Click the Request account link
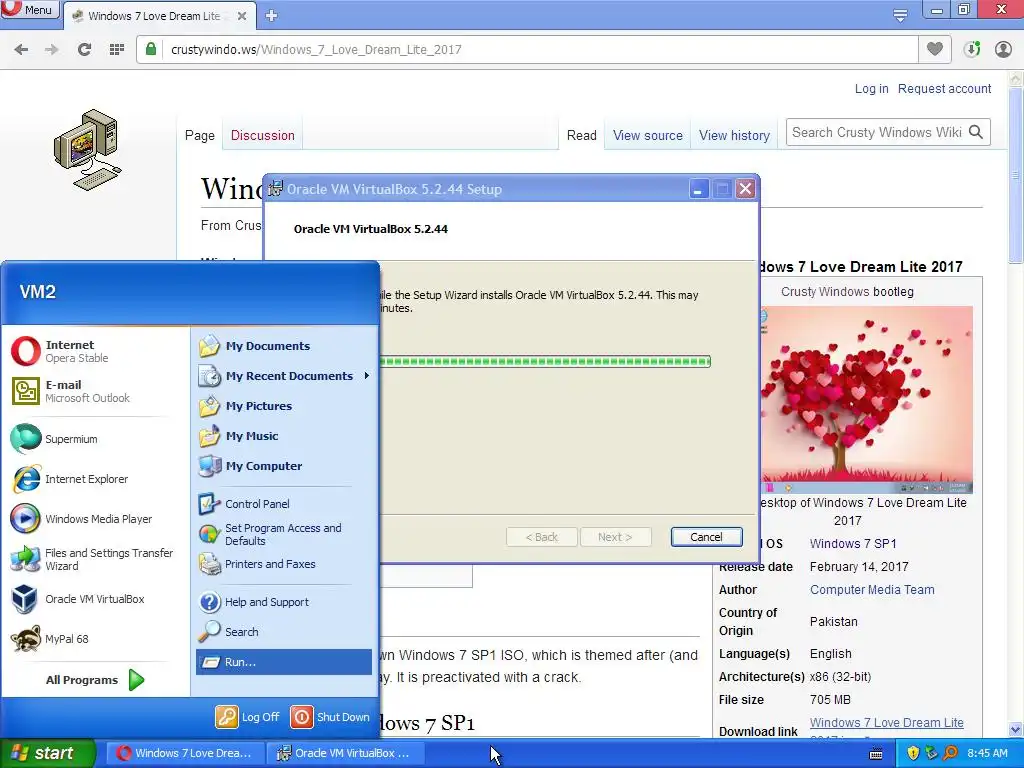This screenshot has width=1024, height=768. click(944, 89)
